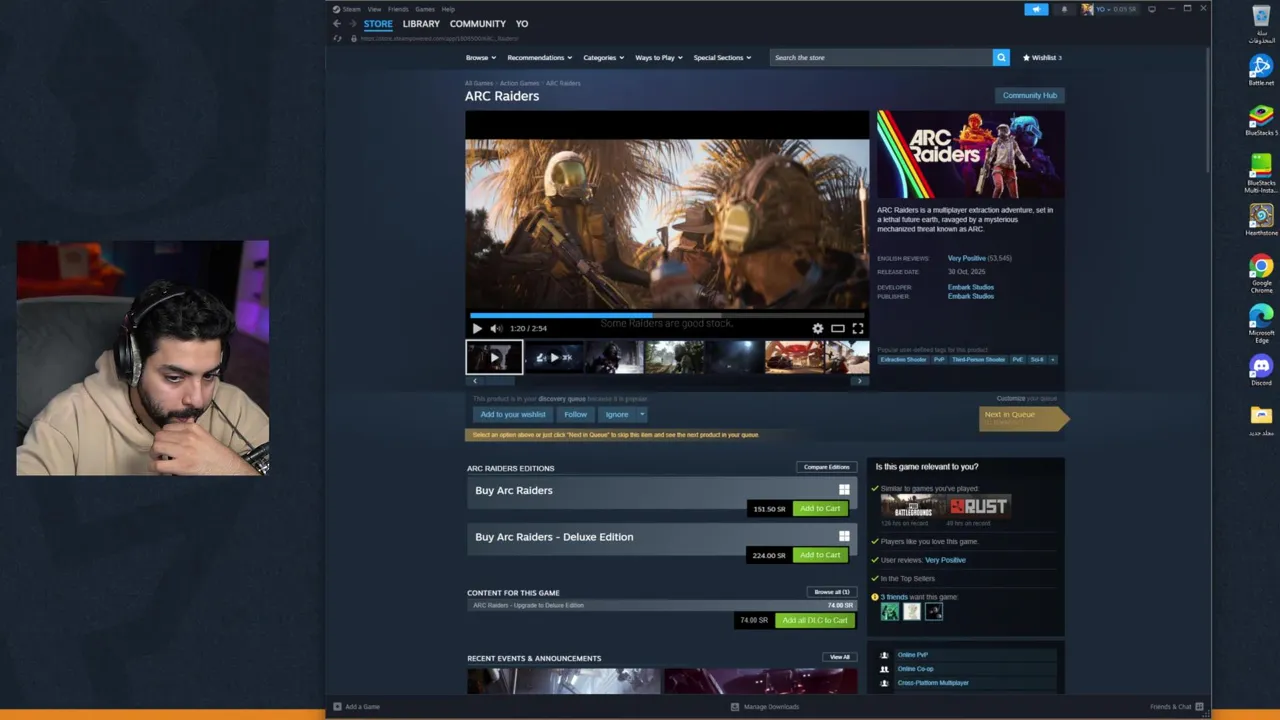Click Compare Editions button
Viewport: 1280px width, 720px height.
click(827, 467)
